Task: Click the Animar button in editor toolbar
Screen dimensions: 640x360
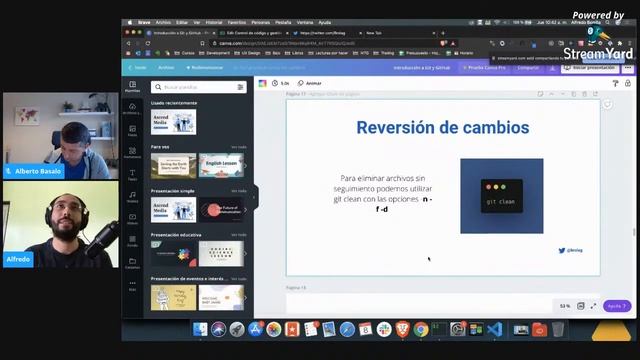Action: click(x=309, y=83)
